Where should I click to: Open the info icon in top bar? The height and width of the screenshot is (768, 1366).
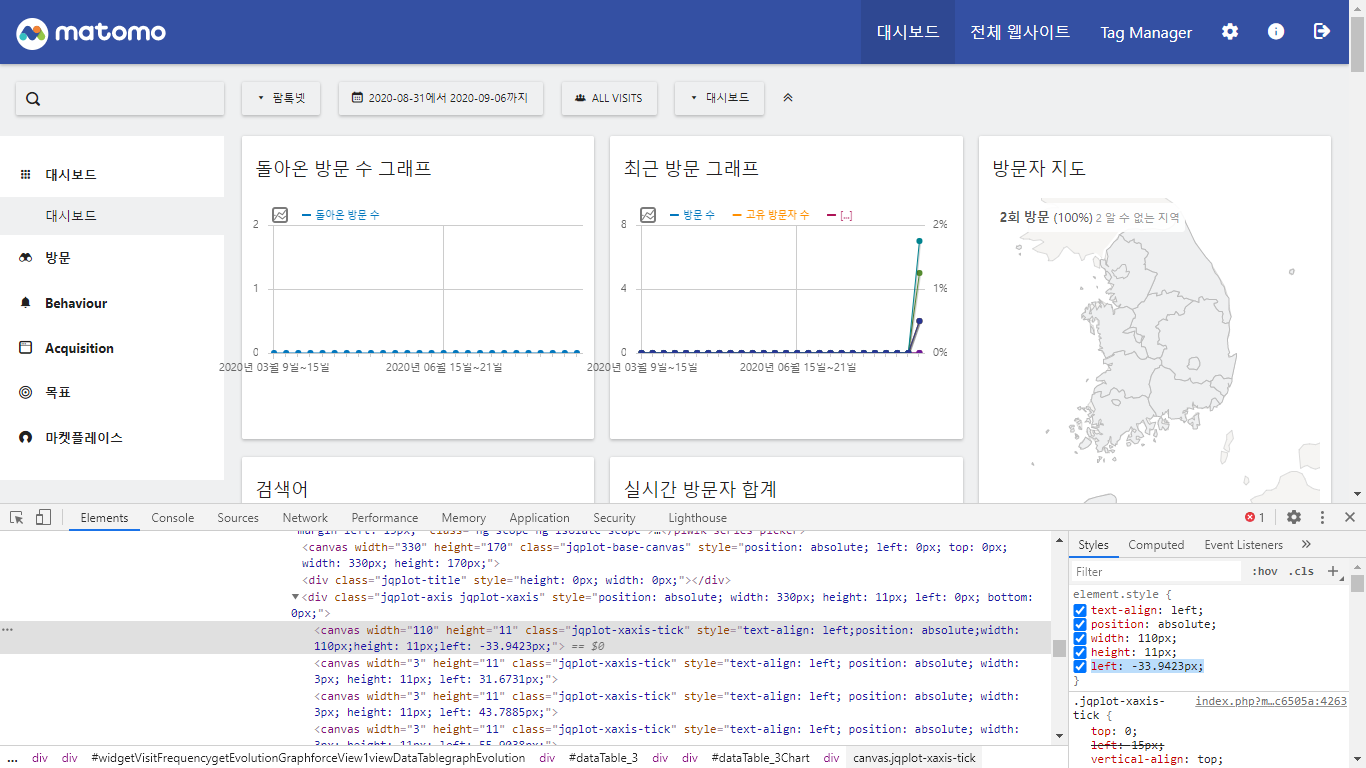coord(1276,32)
